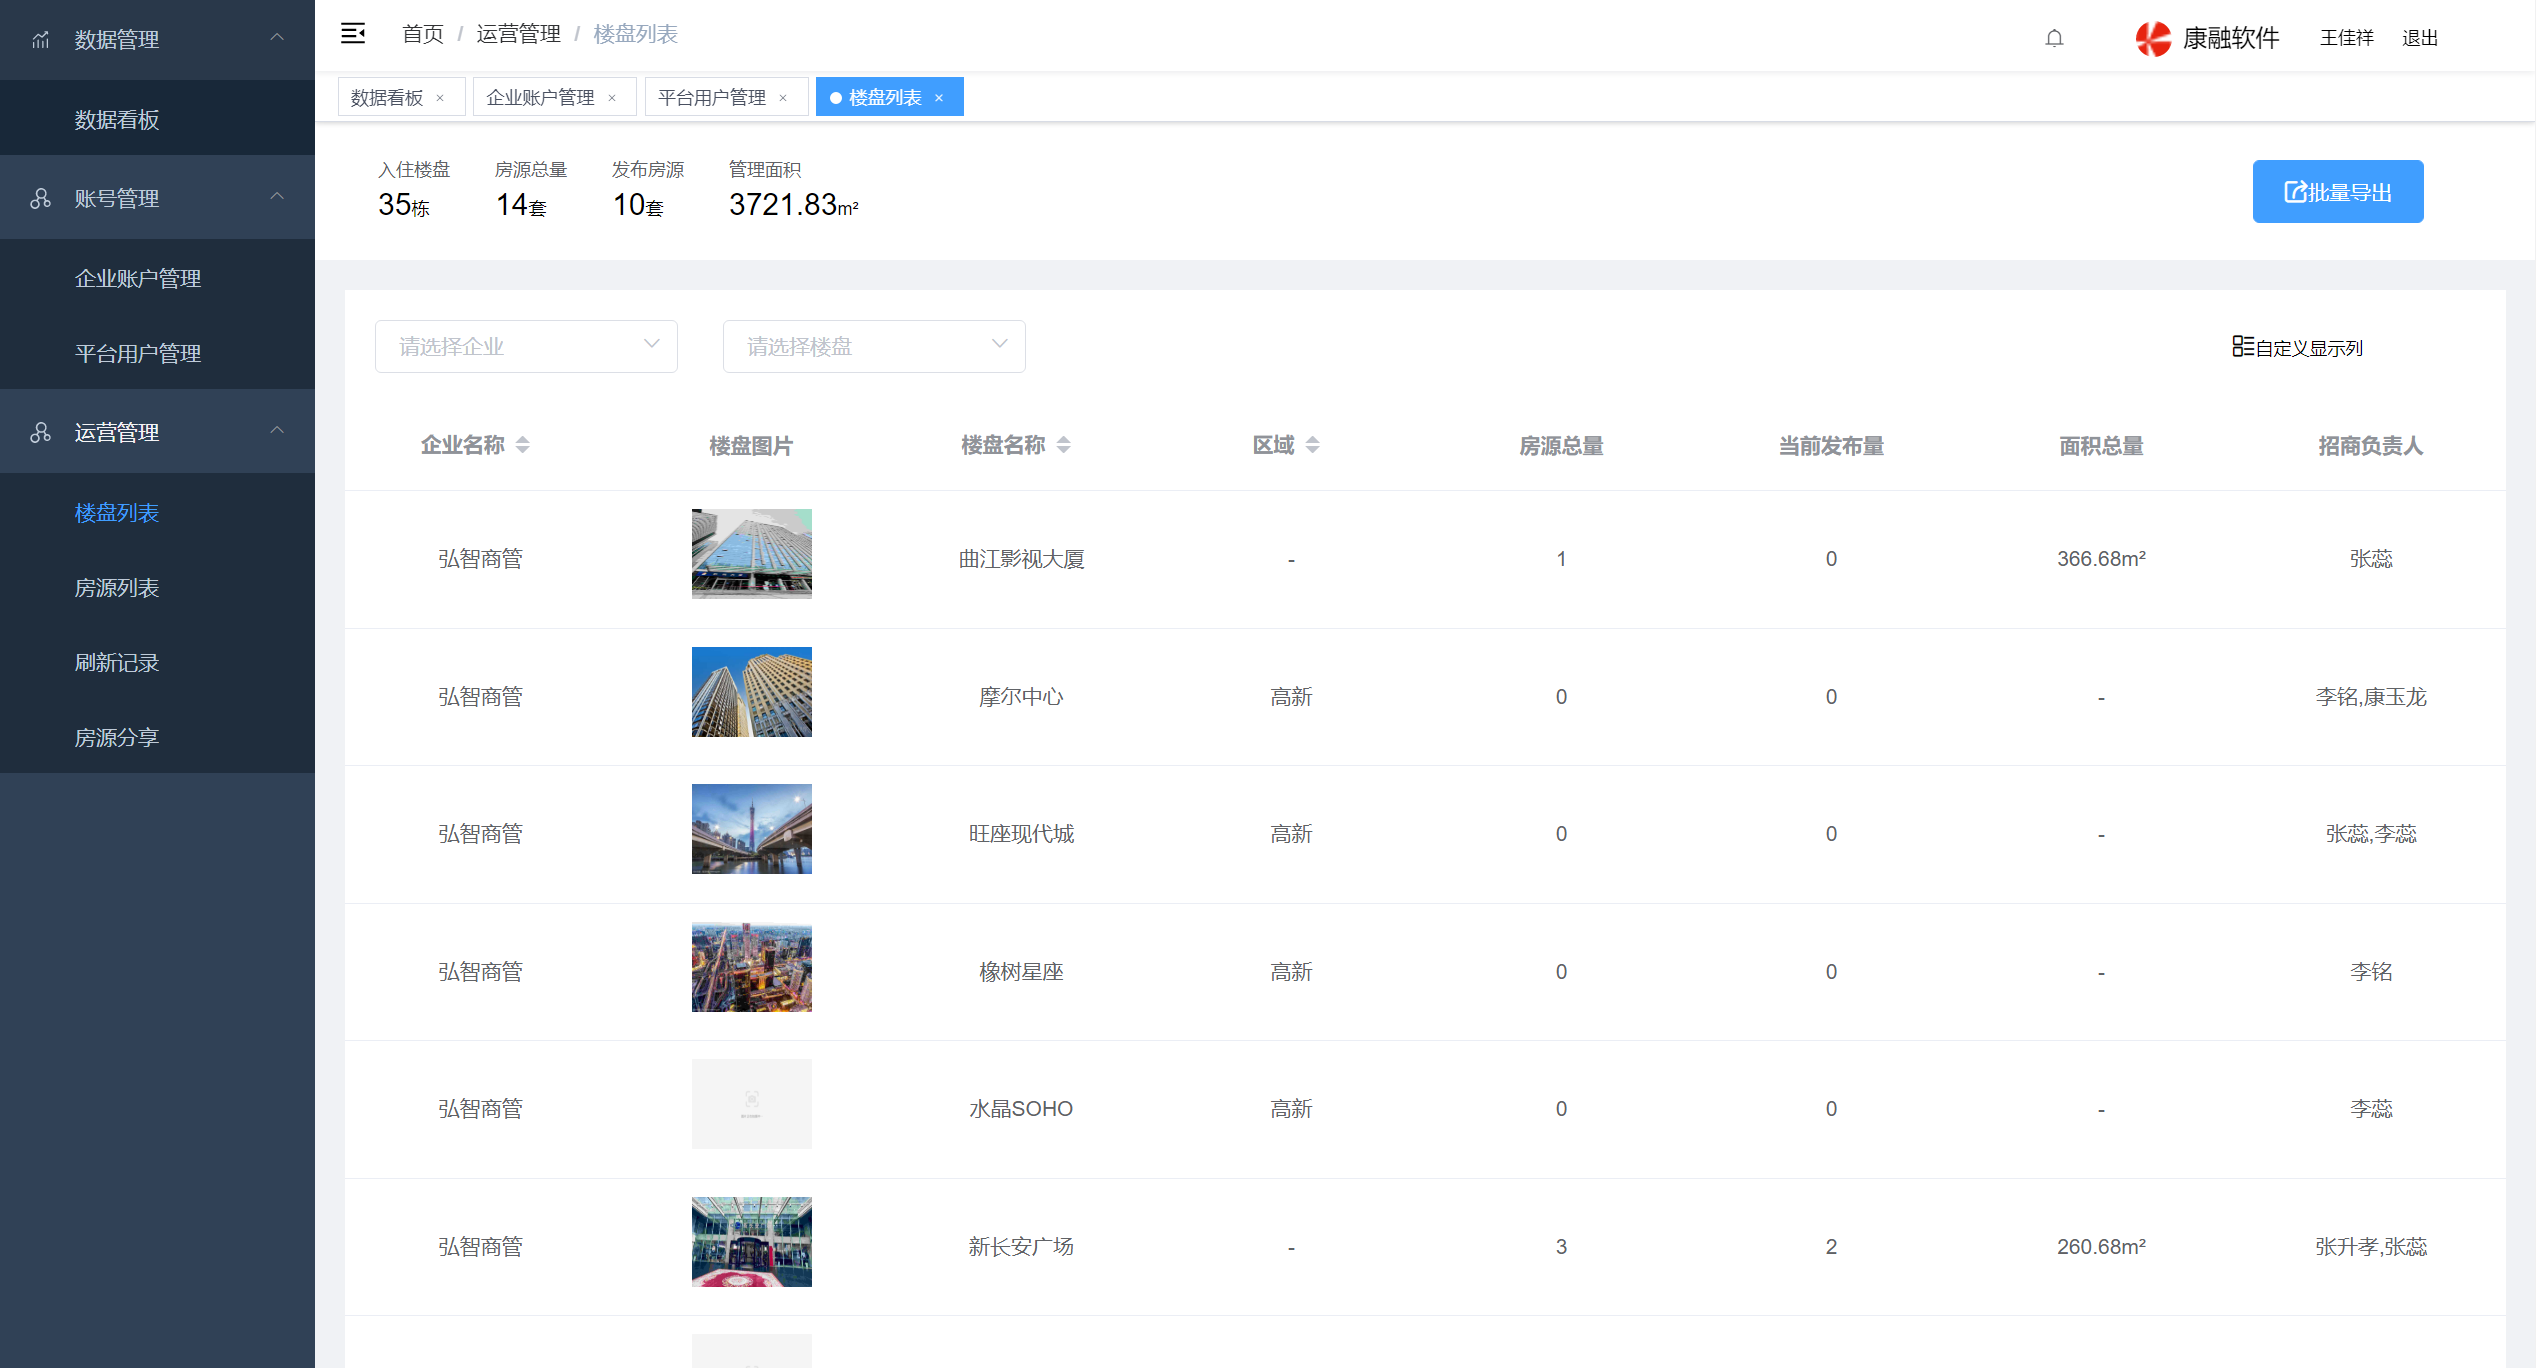Open 曲江影视大厦 building thumbnail
The height and width of the screenshot is (1368, 2536).
click(752, 554)
